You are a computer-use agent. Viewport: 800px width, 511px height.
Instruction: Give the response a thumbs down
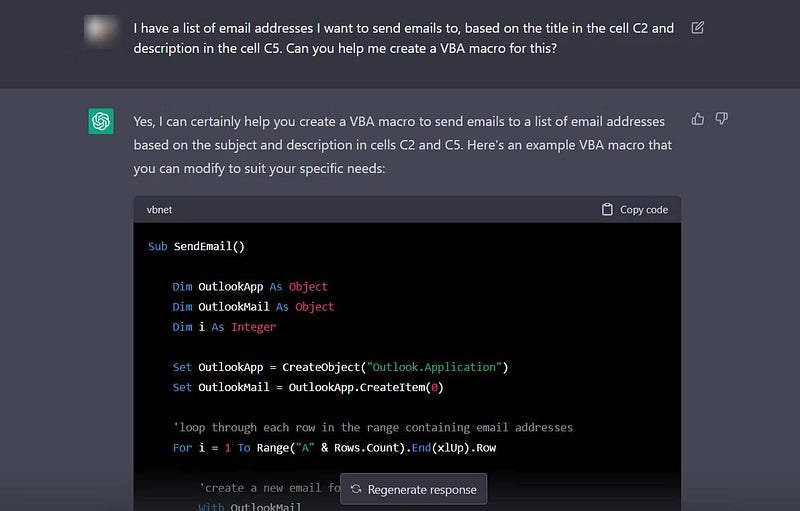(x=721, y=119)
